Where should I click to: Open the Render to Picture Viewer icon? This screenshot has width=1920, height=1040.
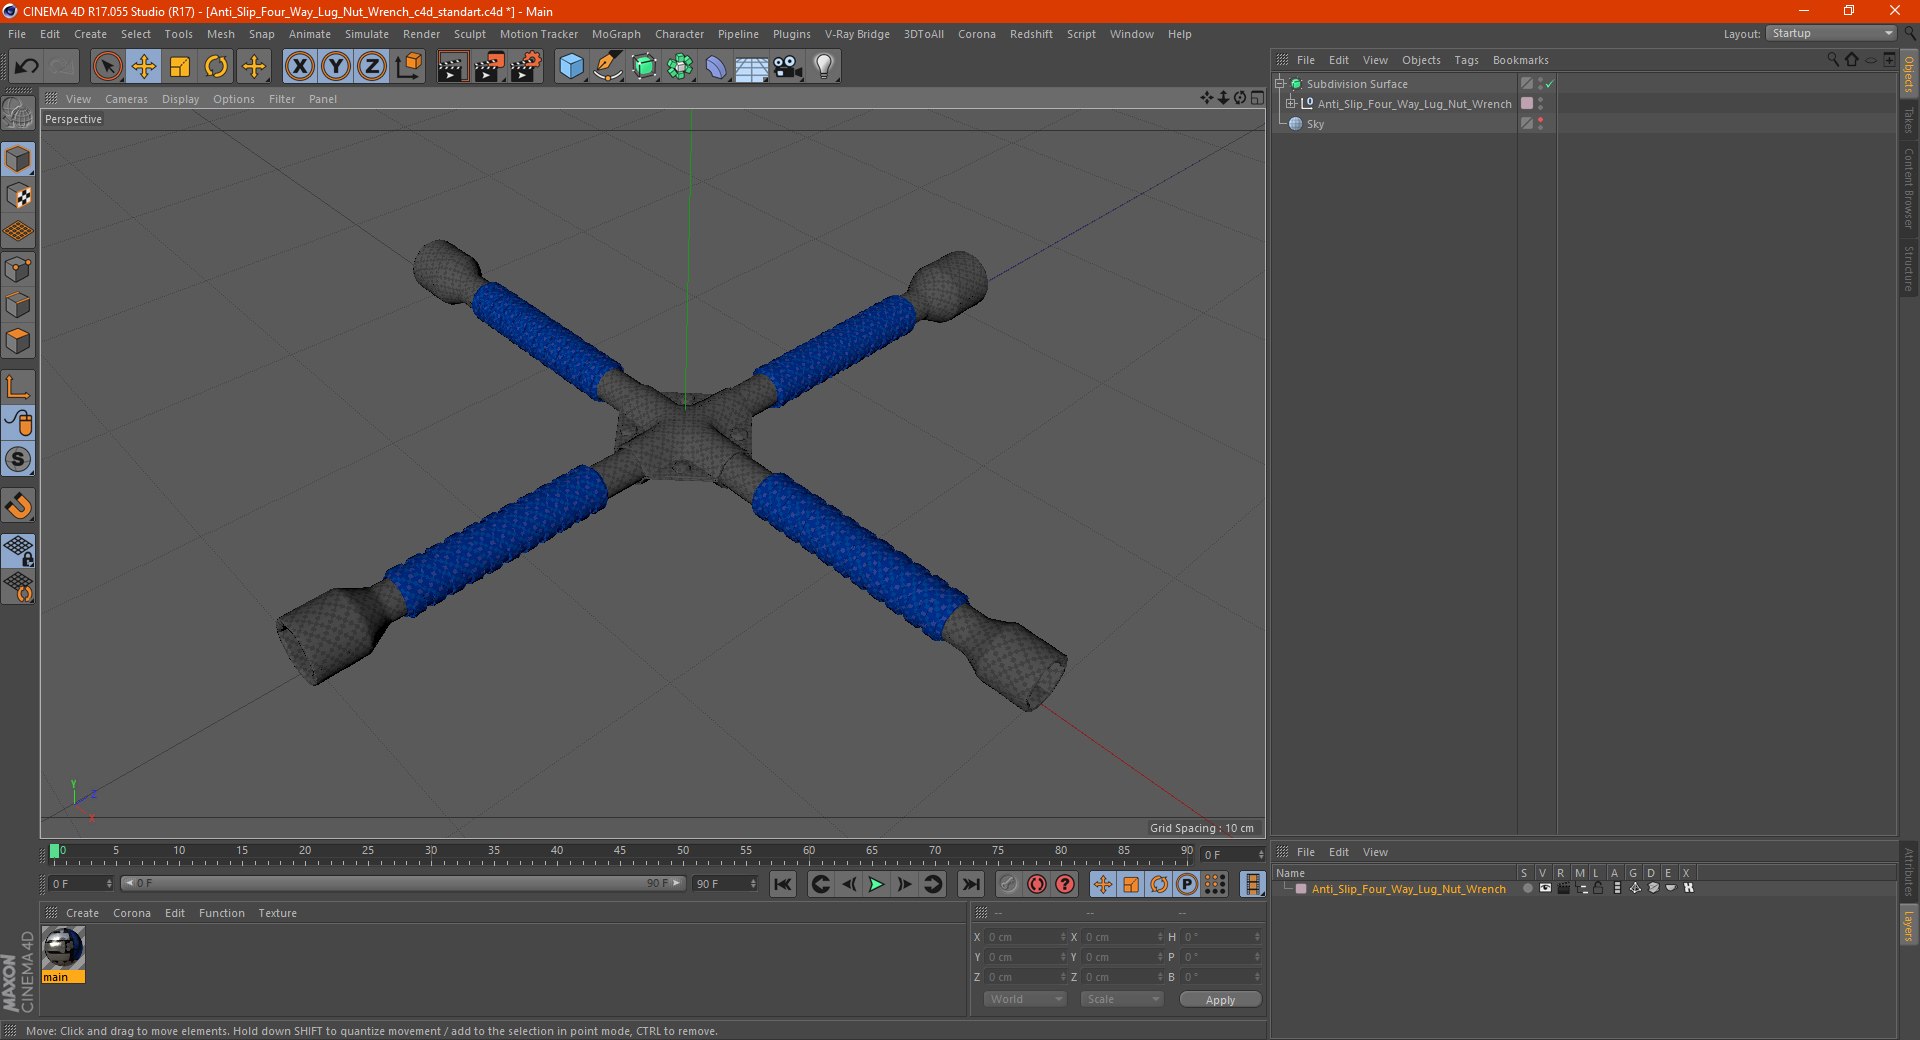pos(489,67)
